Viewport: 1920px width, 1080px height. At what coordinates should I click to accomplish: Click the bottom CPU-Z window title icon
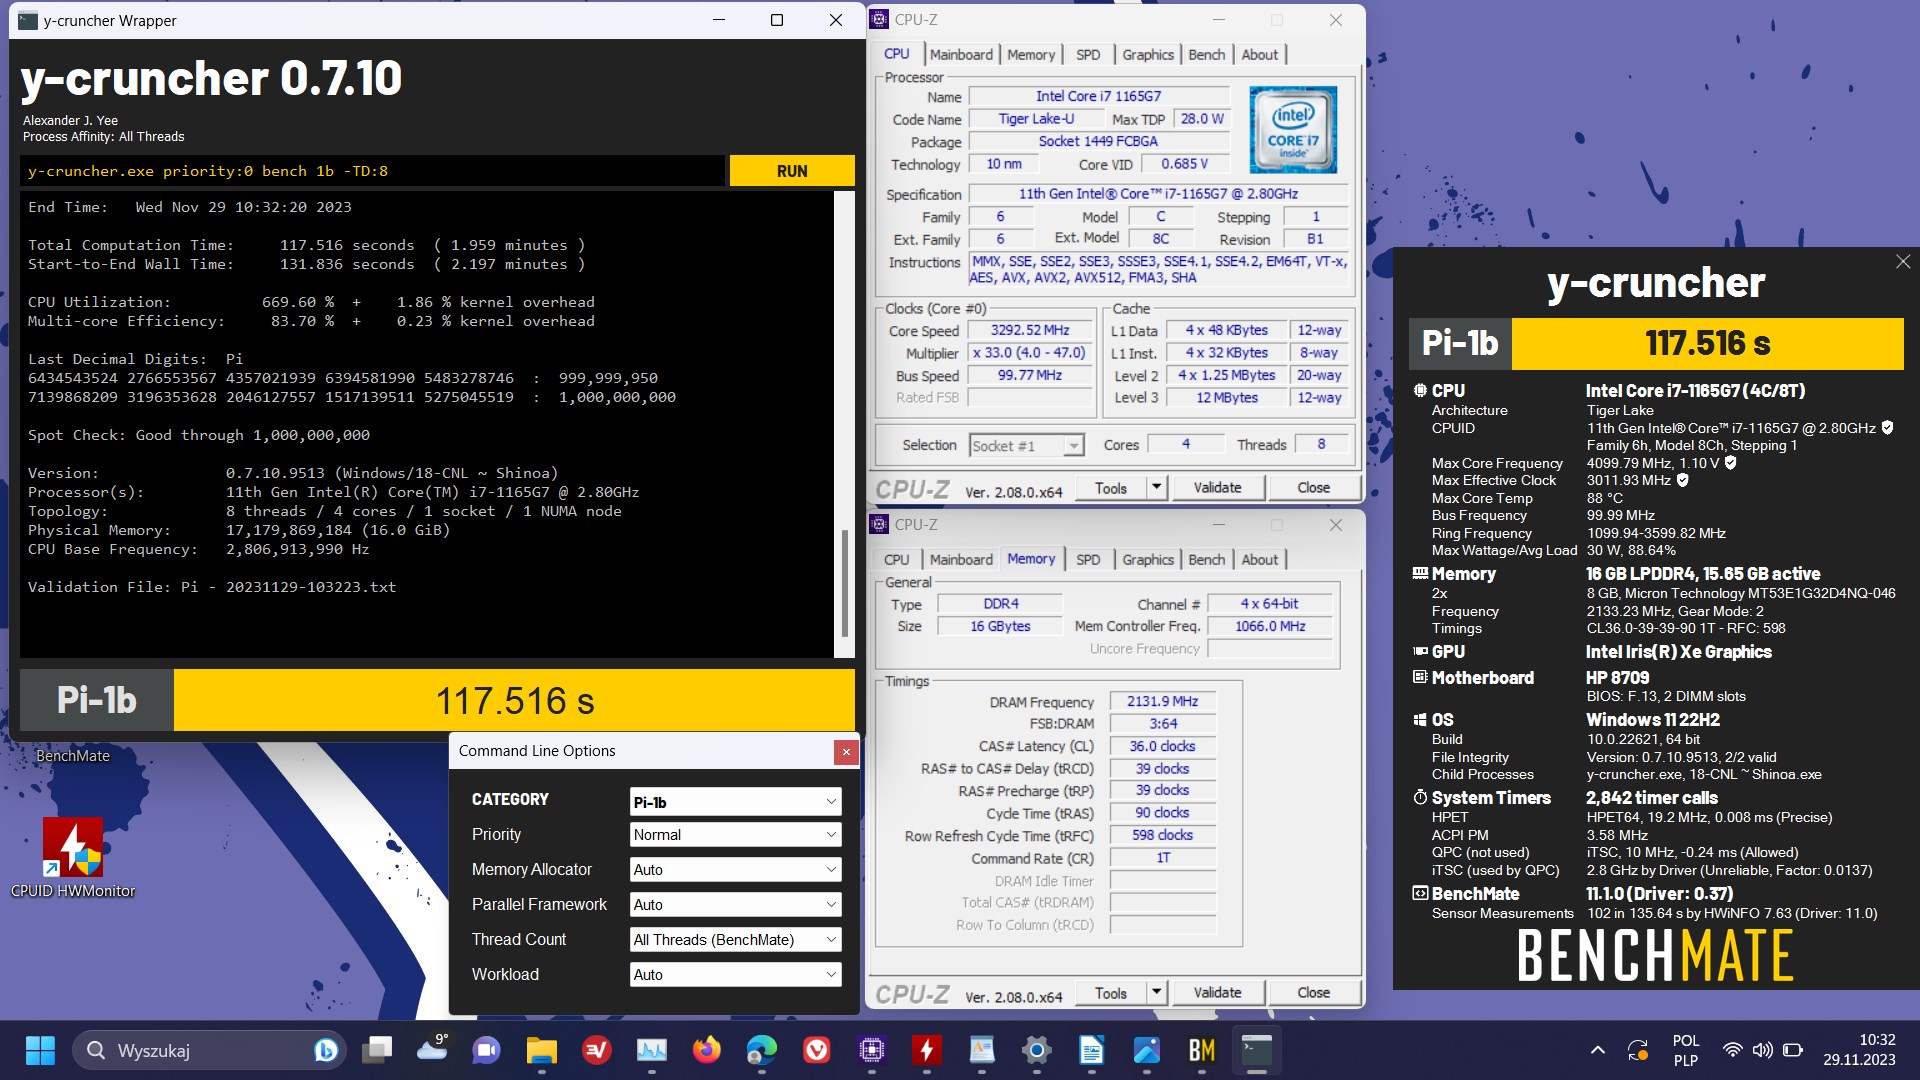tap(879, 524)
